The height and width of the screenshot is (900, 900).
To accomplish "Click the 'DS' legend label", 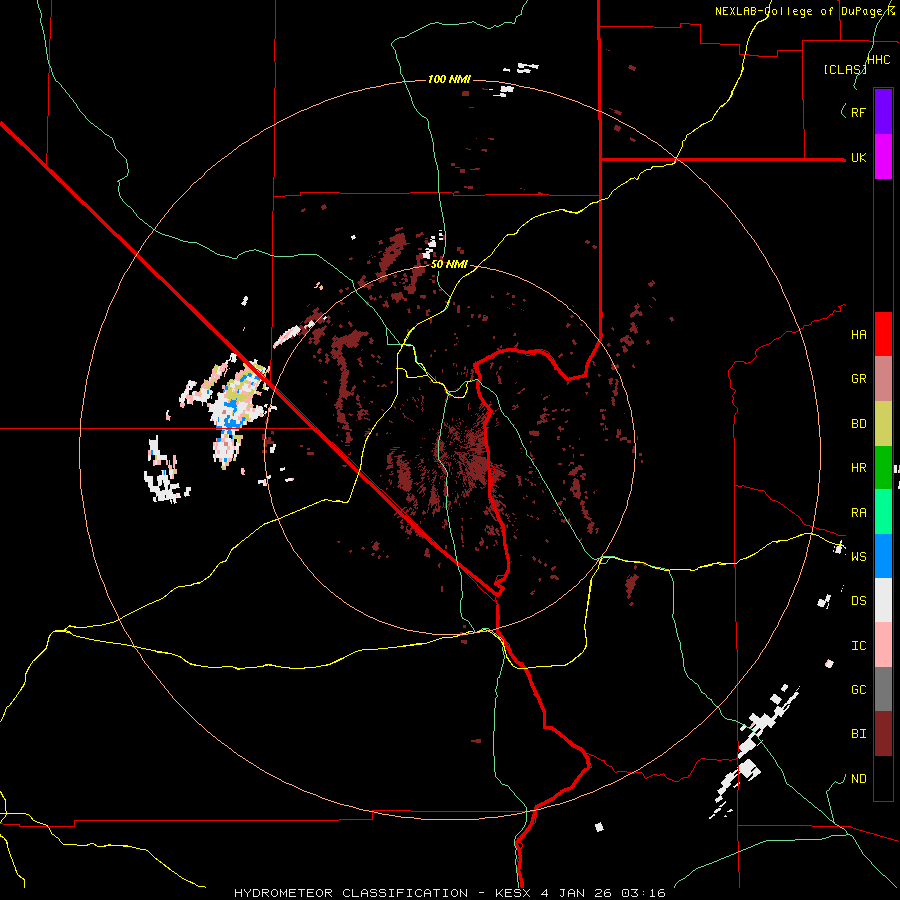I will 858,601.
